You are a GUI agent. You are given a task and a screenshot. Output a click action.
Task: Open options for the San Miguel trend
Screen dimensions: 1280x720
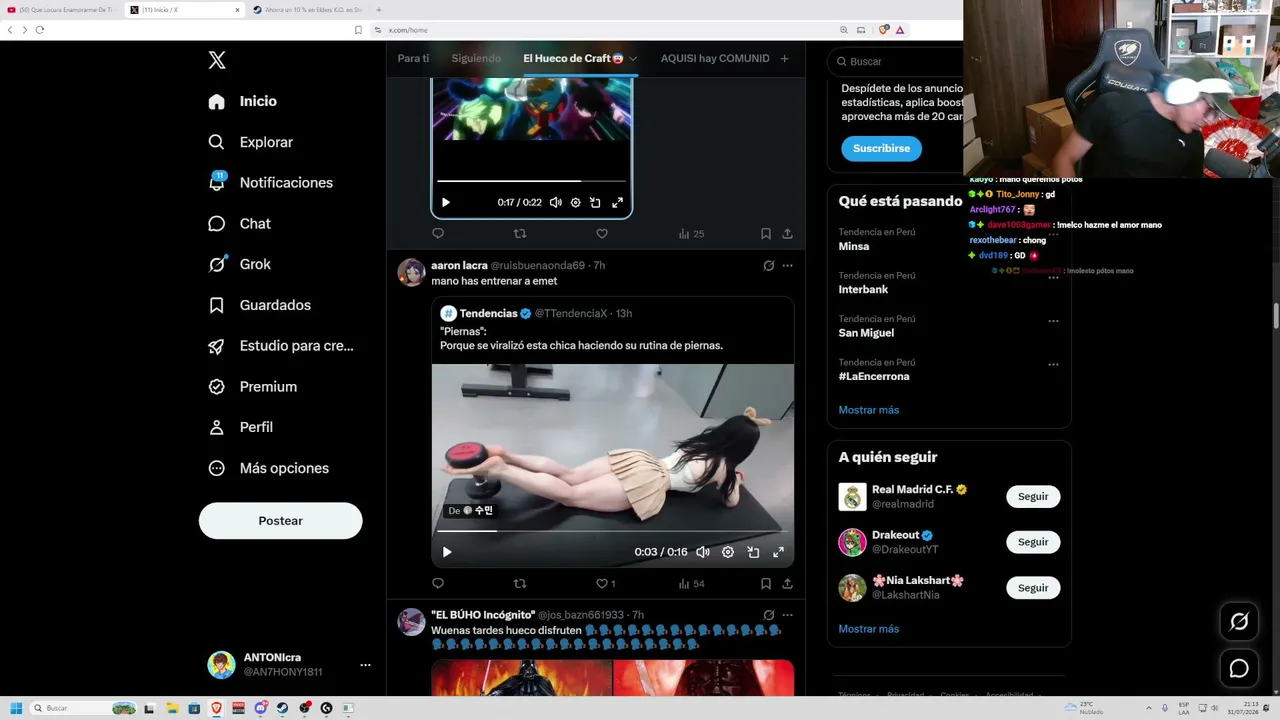pyautogui.click(x=1053, y=321)
